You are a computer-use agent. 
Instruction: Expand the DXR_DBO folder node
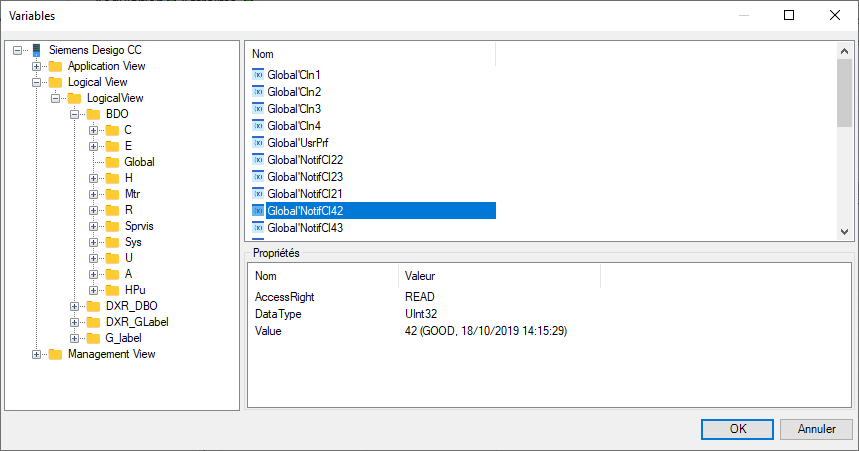(x=75, y=306)
